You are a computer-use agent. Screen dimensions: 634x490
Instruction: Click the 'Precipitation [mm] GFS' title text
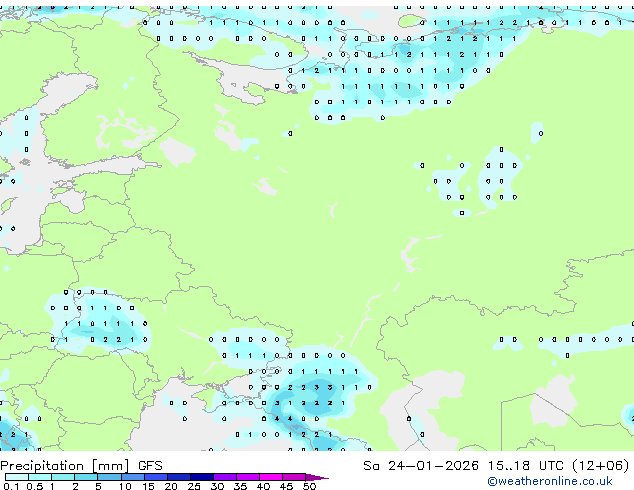pos(81,466)
